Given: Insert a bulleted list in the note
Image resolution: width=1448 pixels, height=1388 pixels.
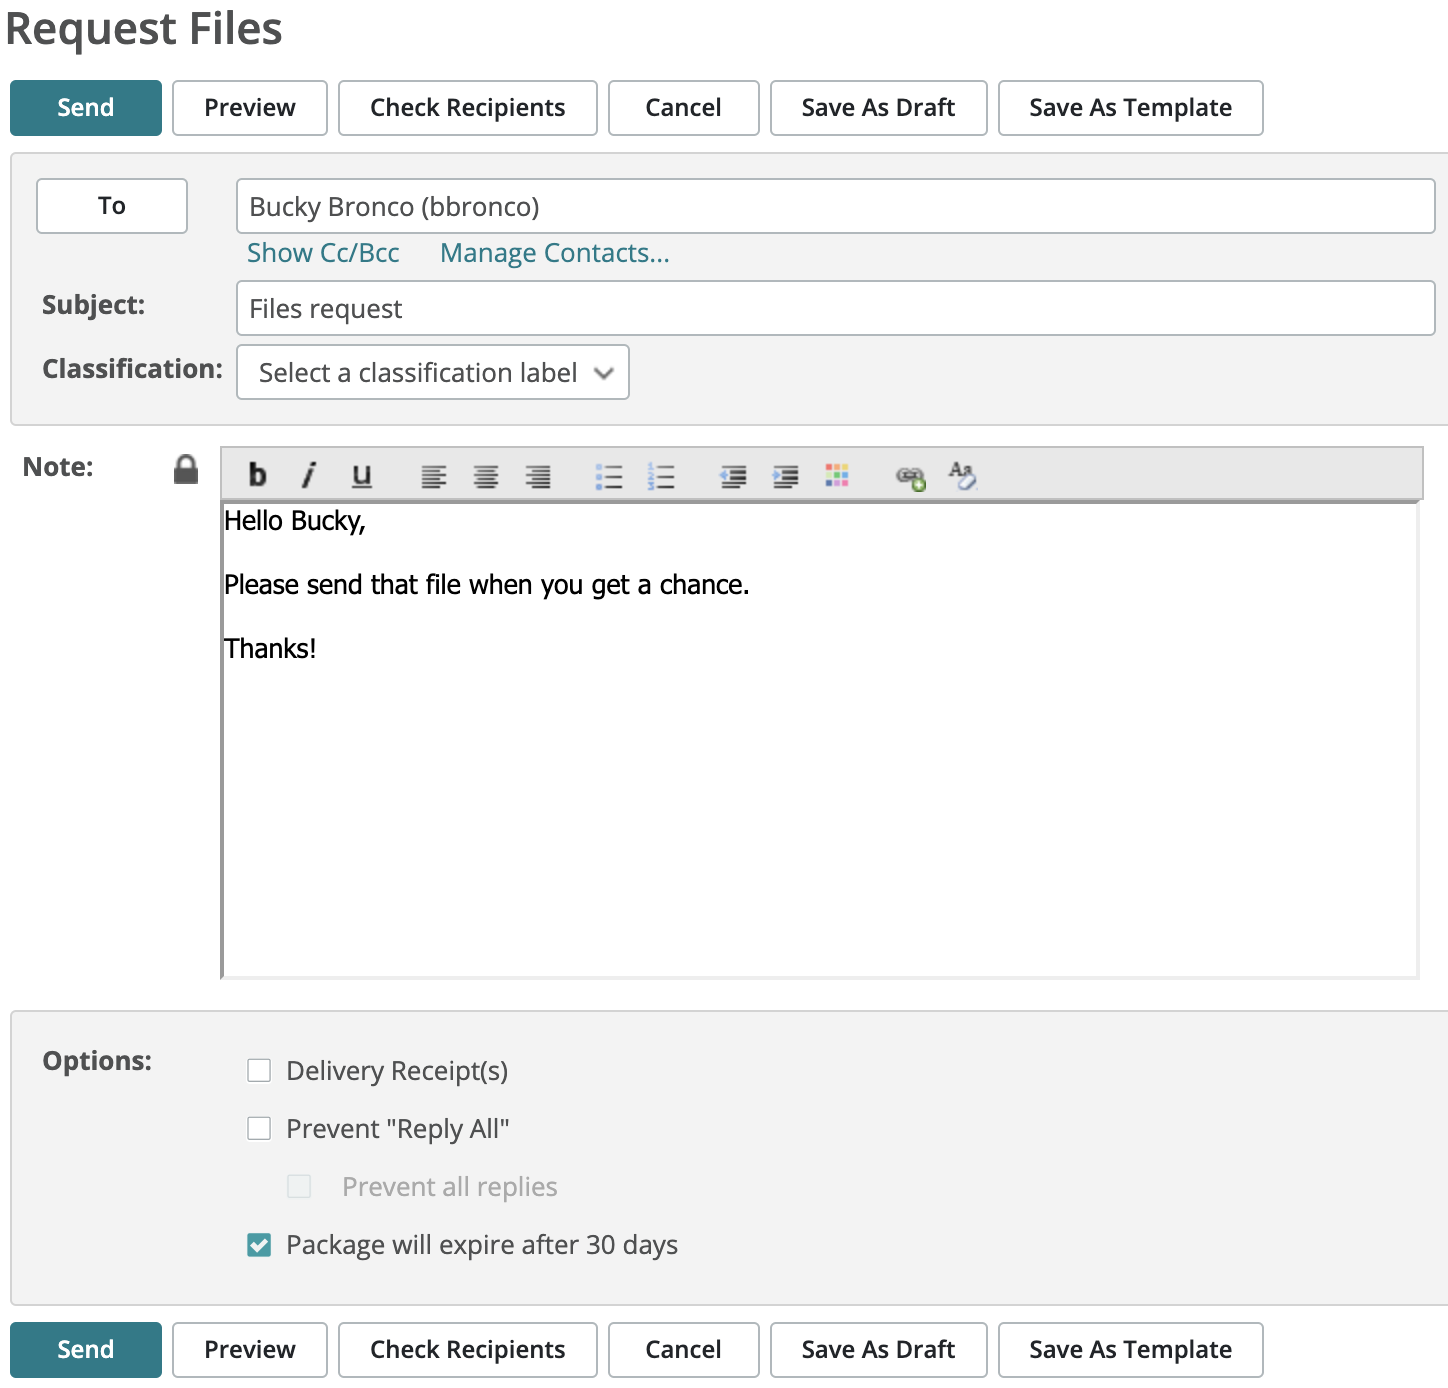Looking at the screenshot, I should (609, 477).
